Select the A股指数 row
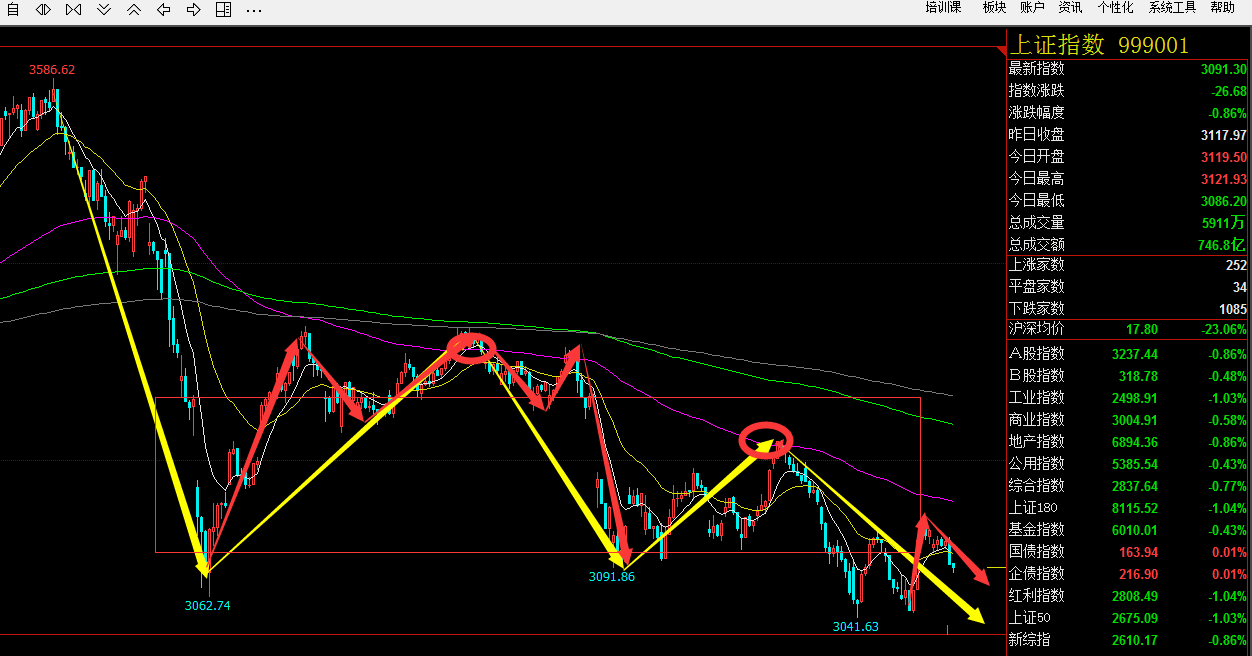 click(1128, 354)
